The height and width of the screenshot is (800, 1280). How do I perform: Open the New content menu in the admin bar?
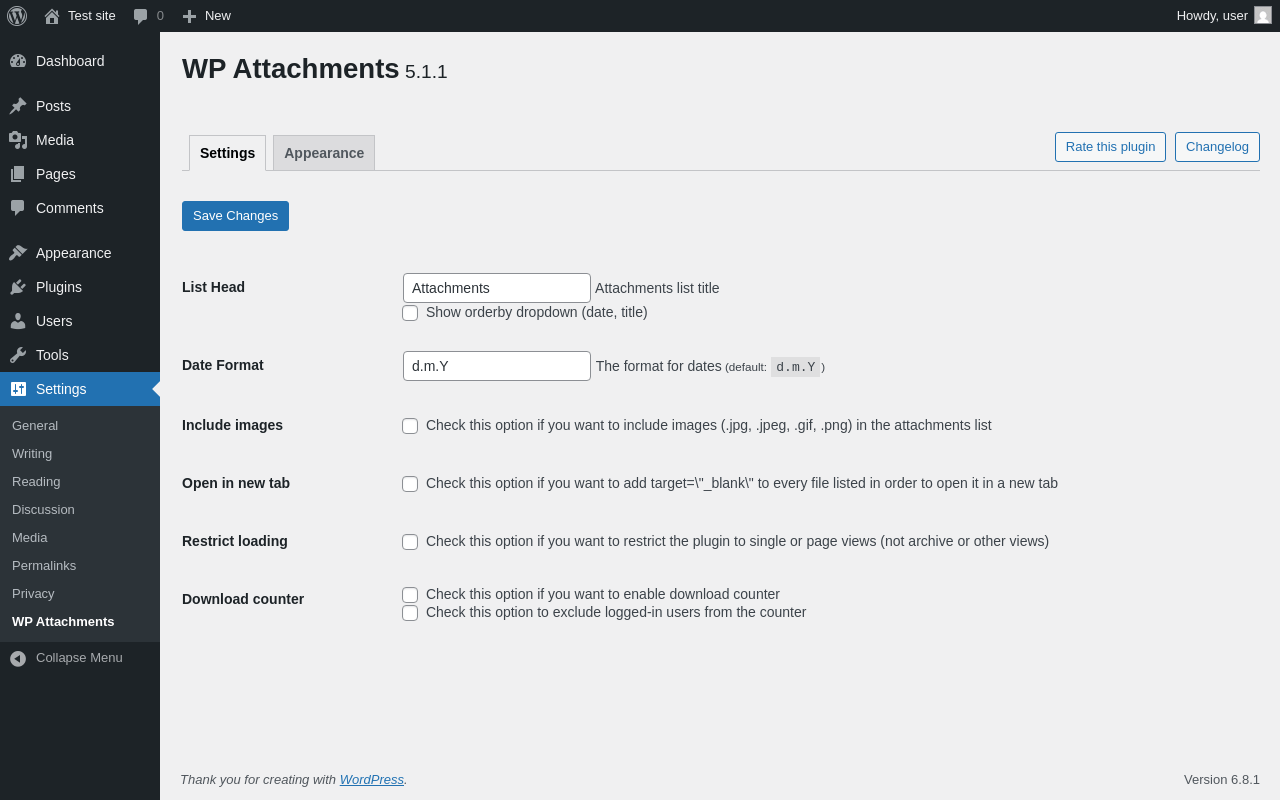(206, 16)
